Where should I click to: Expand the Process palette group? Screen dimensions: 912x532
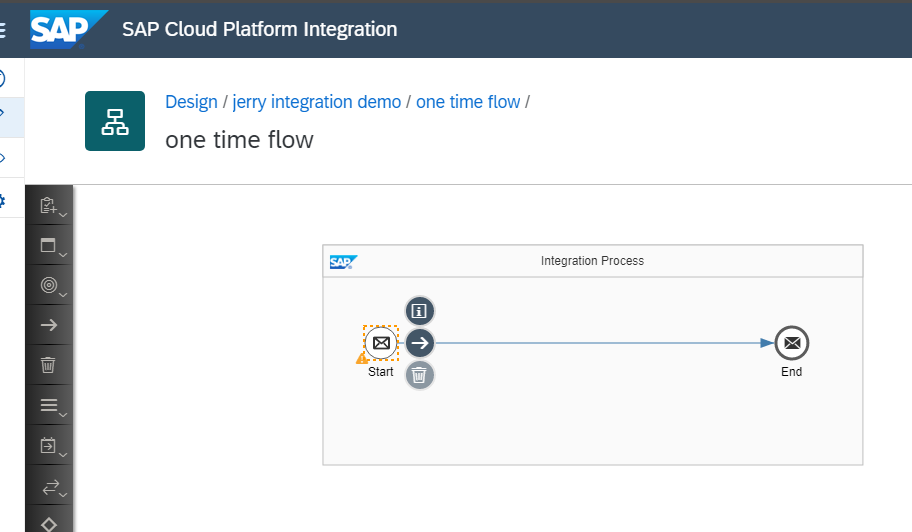(49, 246)
